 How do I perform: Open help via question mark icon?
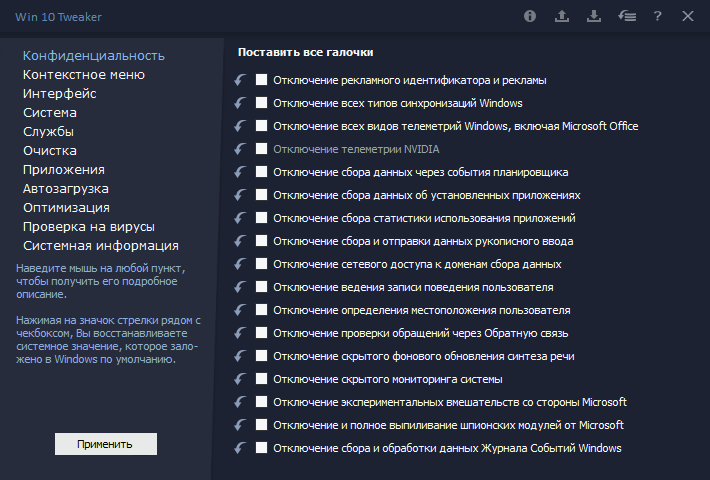pos(657,16)
